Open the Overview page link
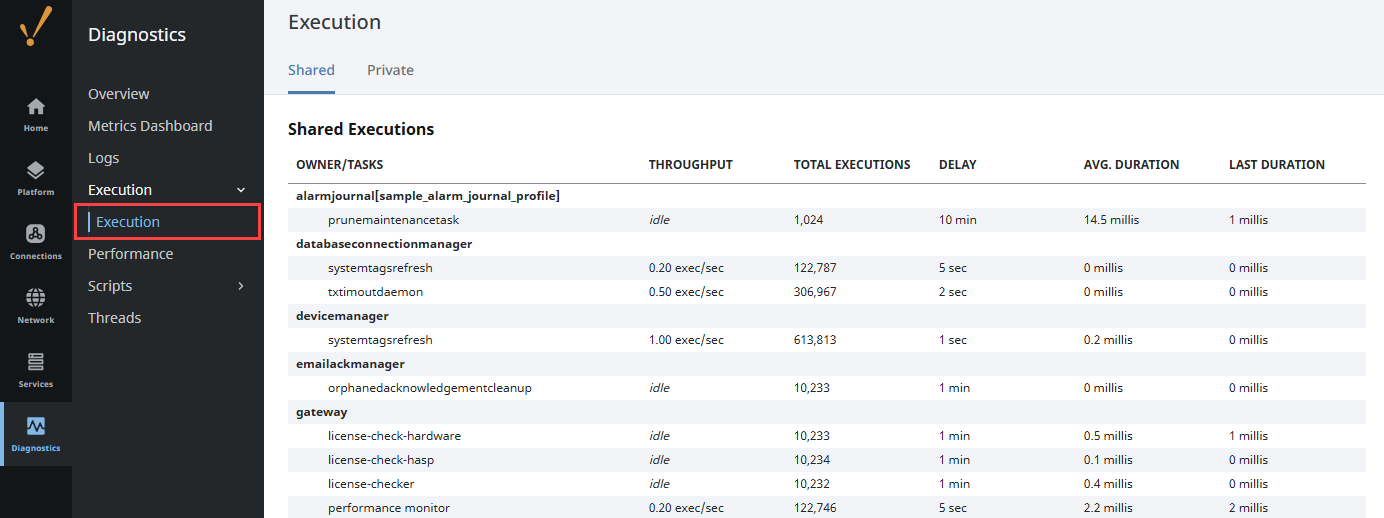Image resolution: width=1384 pixels, height=518 pixels. click(119, 94)
